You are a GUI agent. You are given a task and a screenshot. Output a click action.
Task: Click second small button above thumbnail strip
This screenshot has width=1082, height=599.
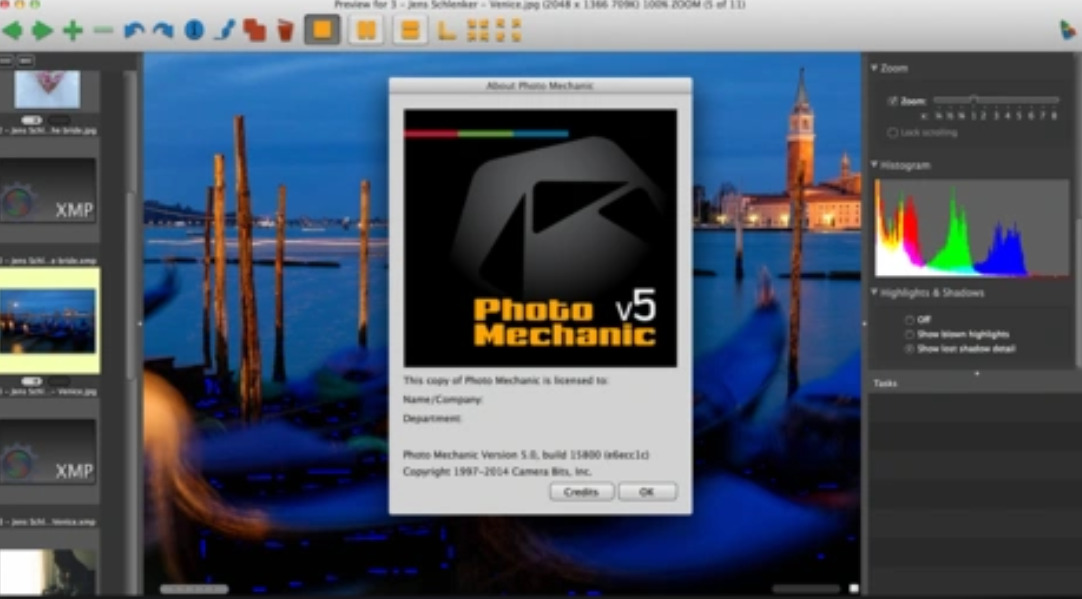[x=26, y=61]
